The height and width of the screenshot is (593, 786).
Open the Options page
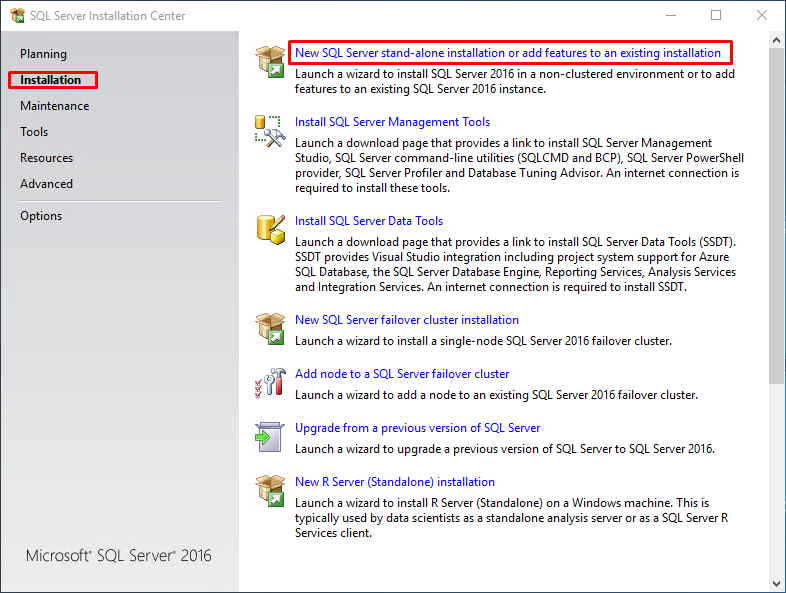click(41, 216)
